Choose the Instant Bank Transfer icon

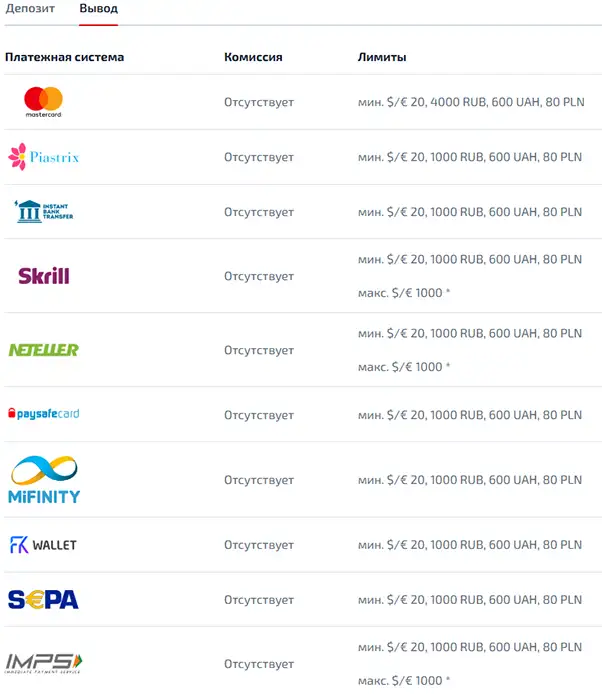pyautogui.click(x=44, y=211)
